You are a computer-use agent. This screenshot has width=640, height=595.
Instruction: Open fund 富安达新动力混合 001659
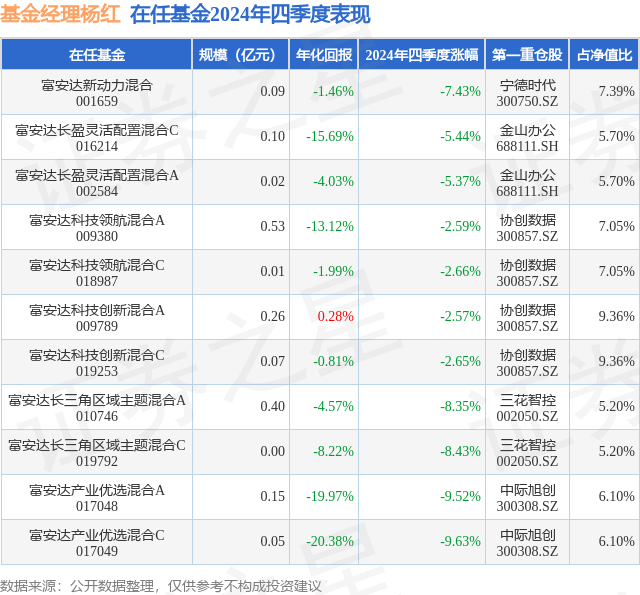tap(97, 93)
